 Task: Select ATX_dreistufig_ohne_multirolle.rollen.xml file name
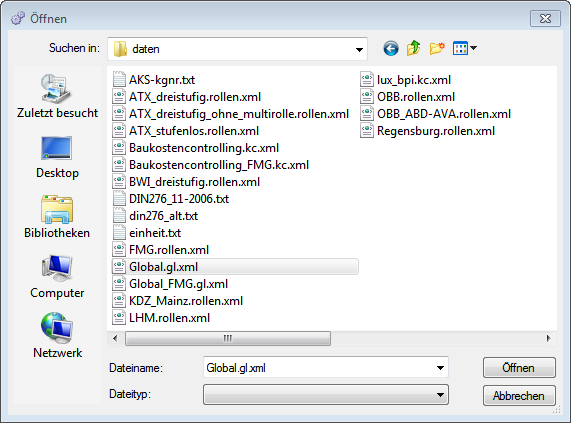[x=239, y=114]
